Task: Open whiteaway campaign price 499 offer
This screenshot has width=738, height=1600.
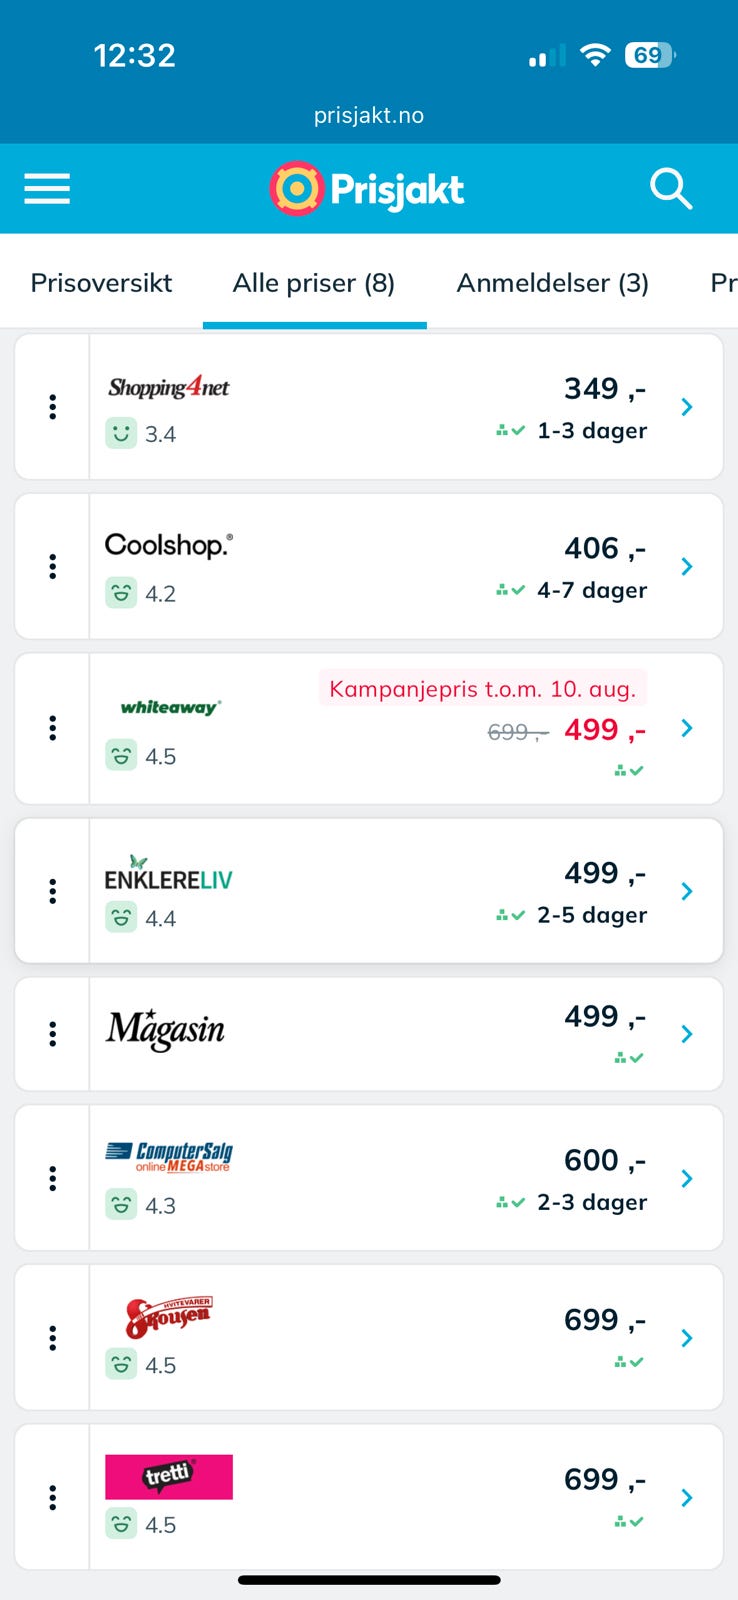Action: (x=605, y=730)
